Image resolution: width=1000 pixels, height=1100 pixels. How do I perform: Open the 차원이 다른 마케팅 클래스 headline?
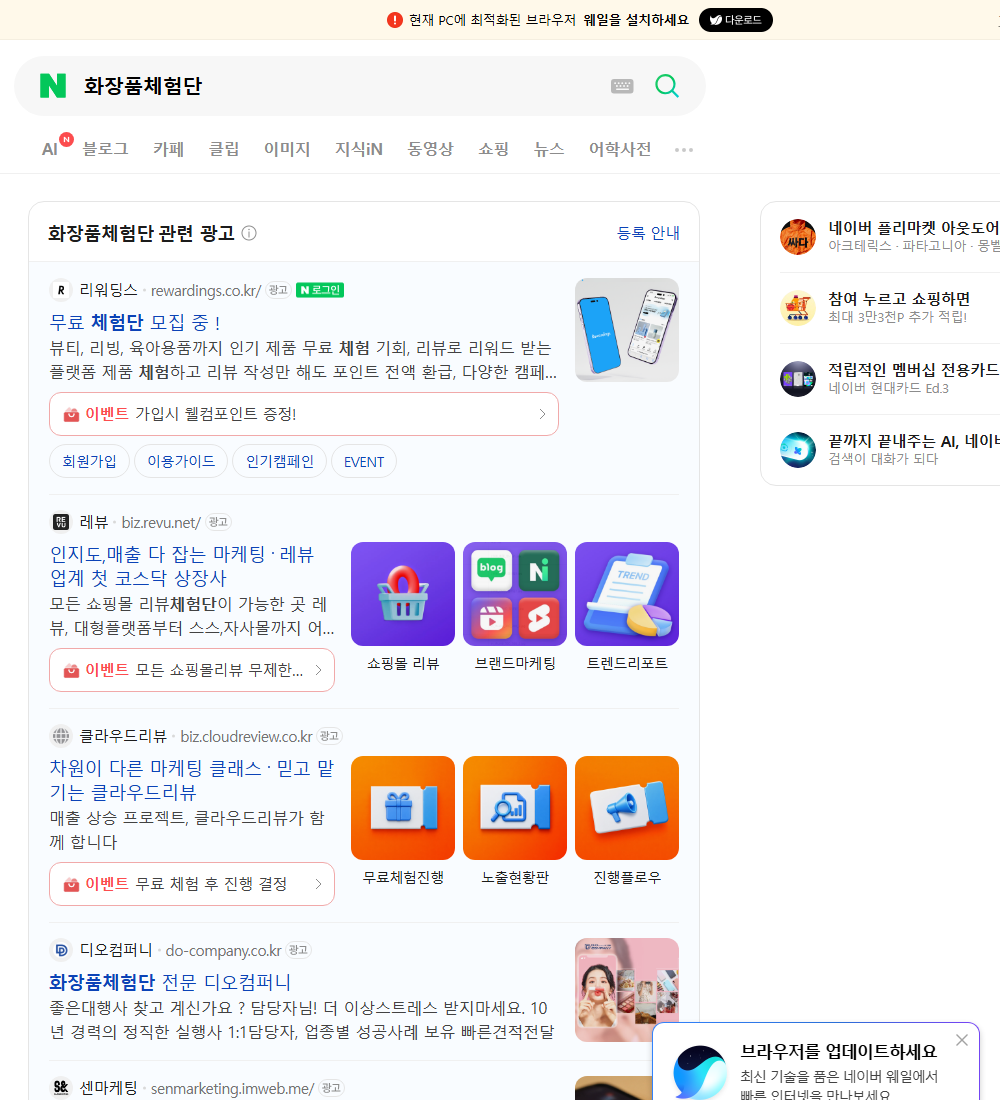pos(192,780)
